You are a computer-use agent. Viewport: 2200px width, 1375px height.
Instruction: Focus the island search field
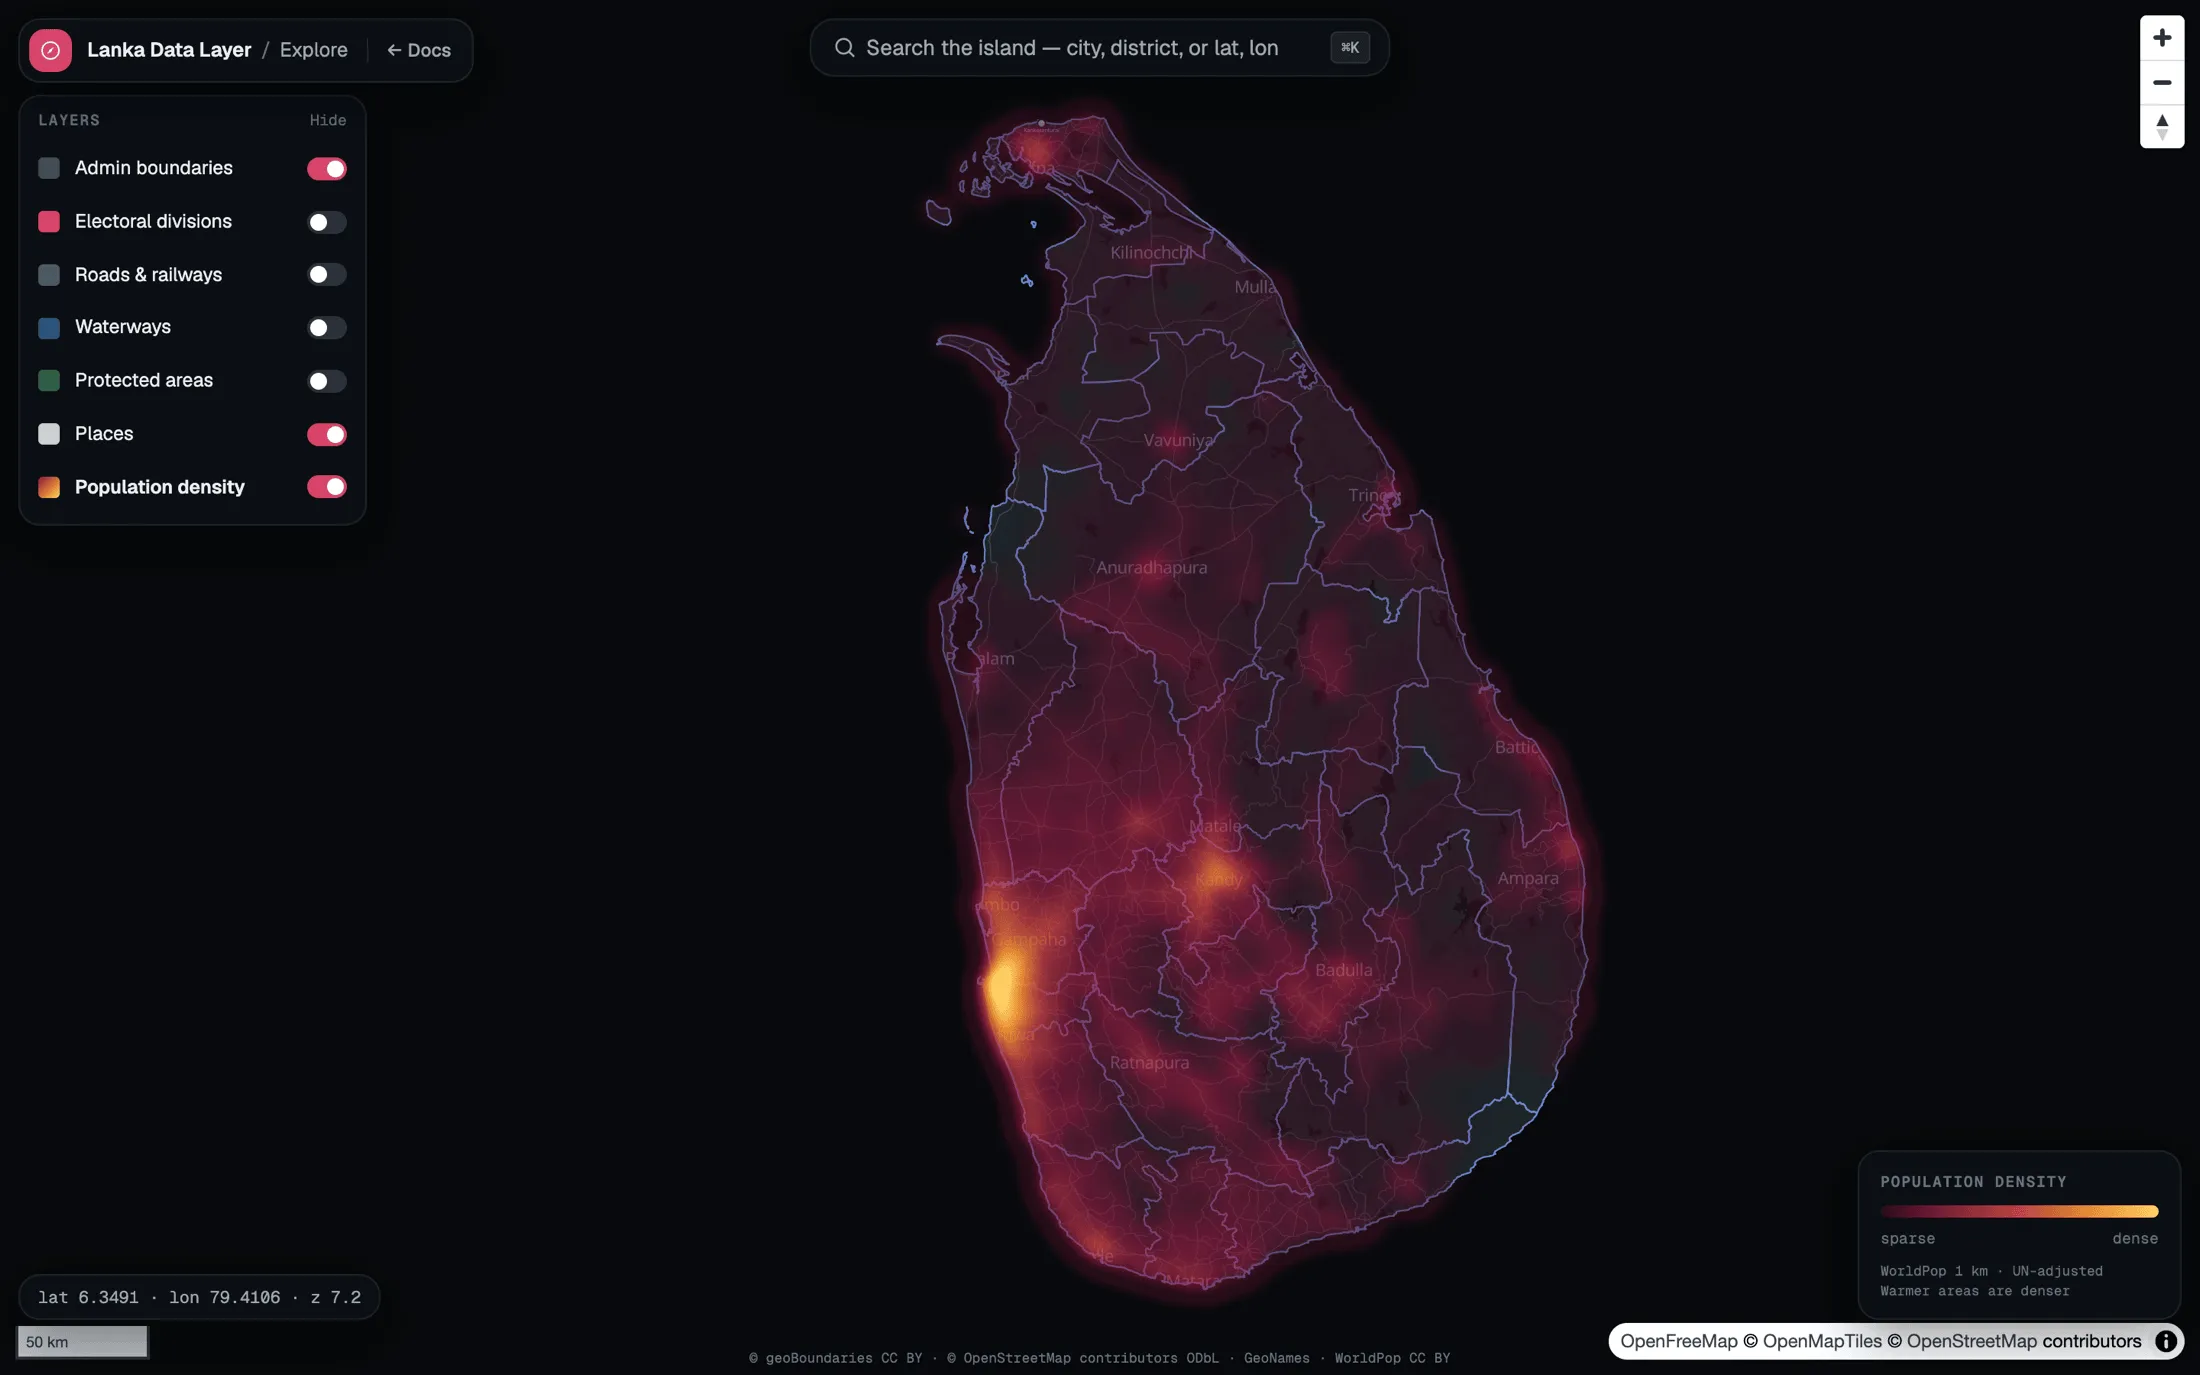(1099, 48)
